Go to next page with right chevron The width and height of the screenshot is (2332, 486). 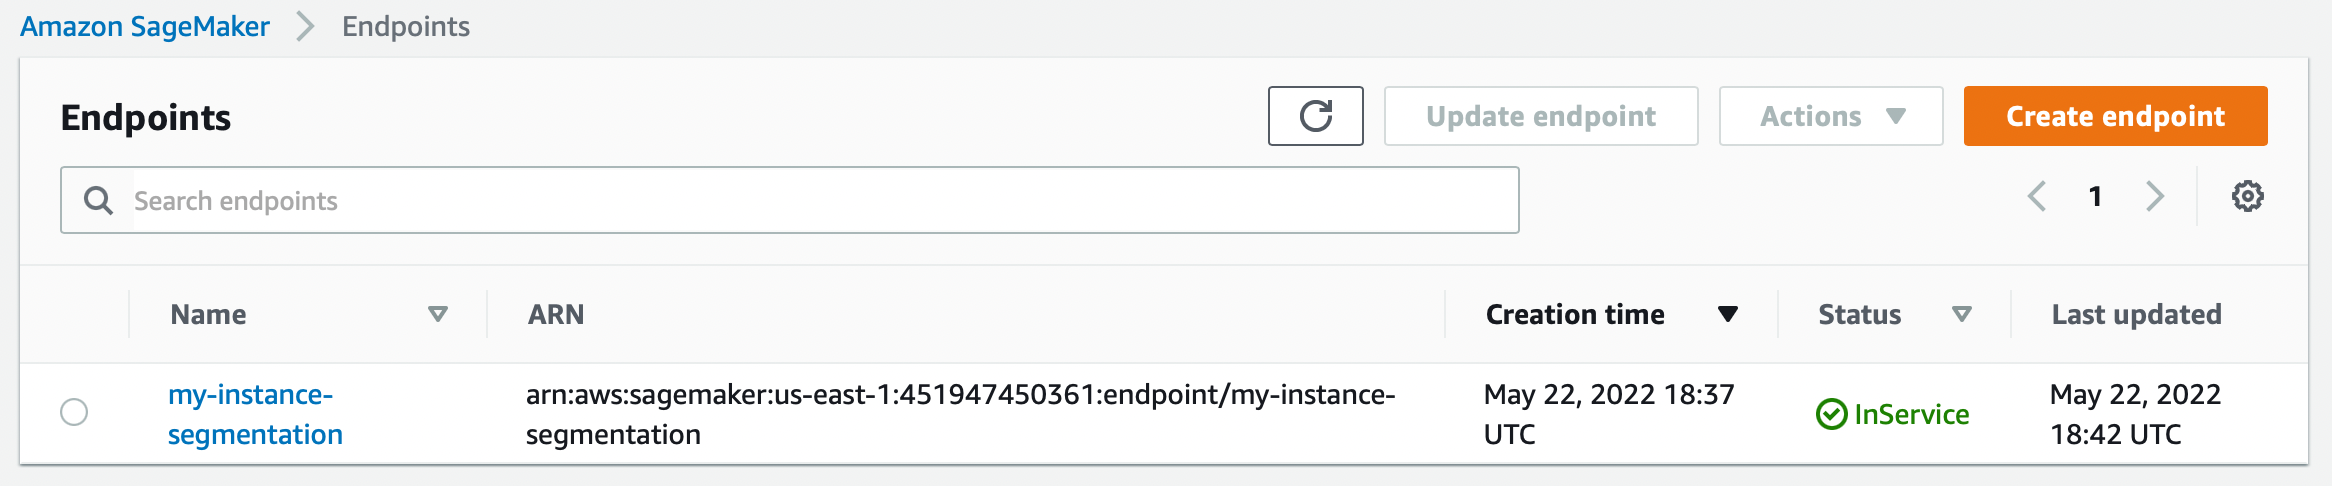(x=2155, y=196)
